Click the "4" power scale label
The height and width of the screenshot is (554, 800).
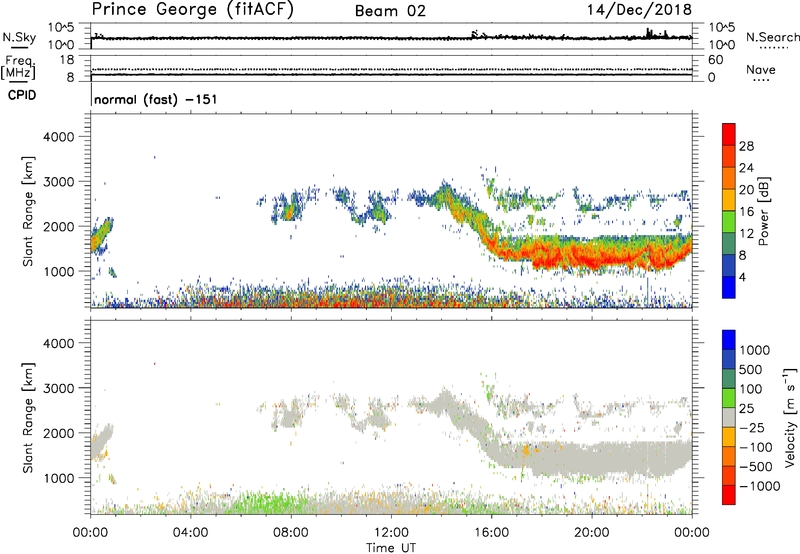(742, 277)
